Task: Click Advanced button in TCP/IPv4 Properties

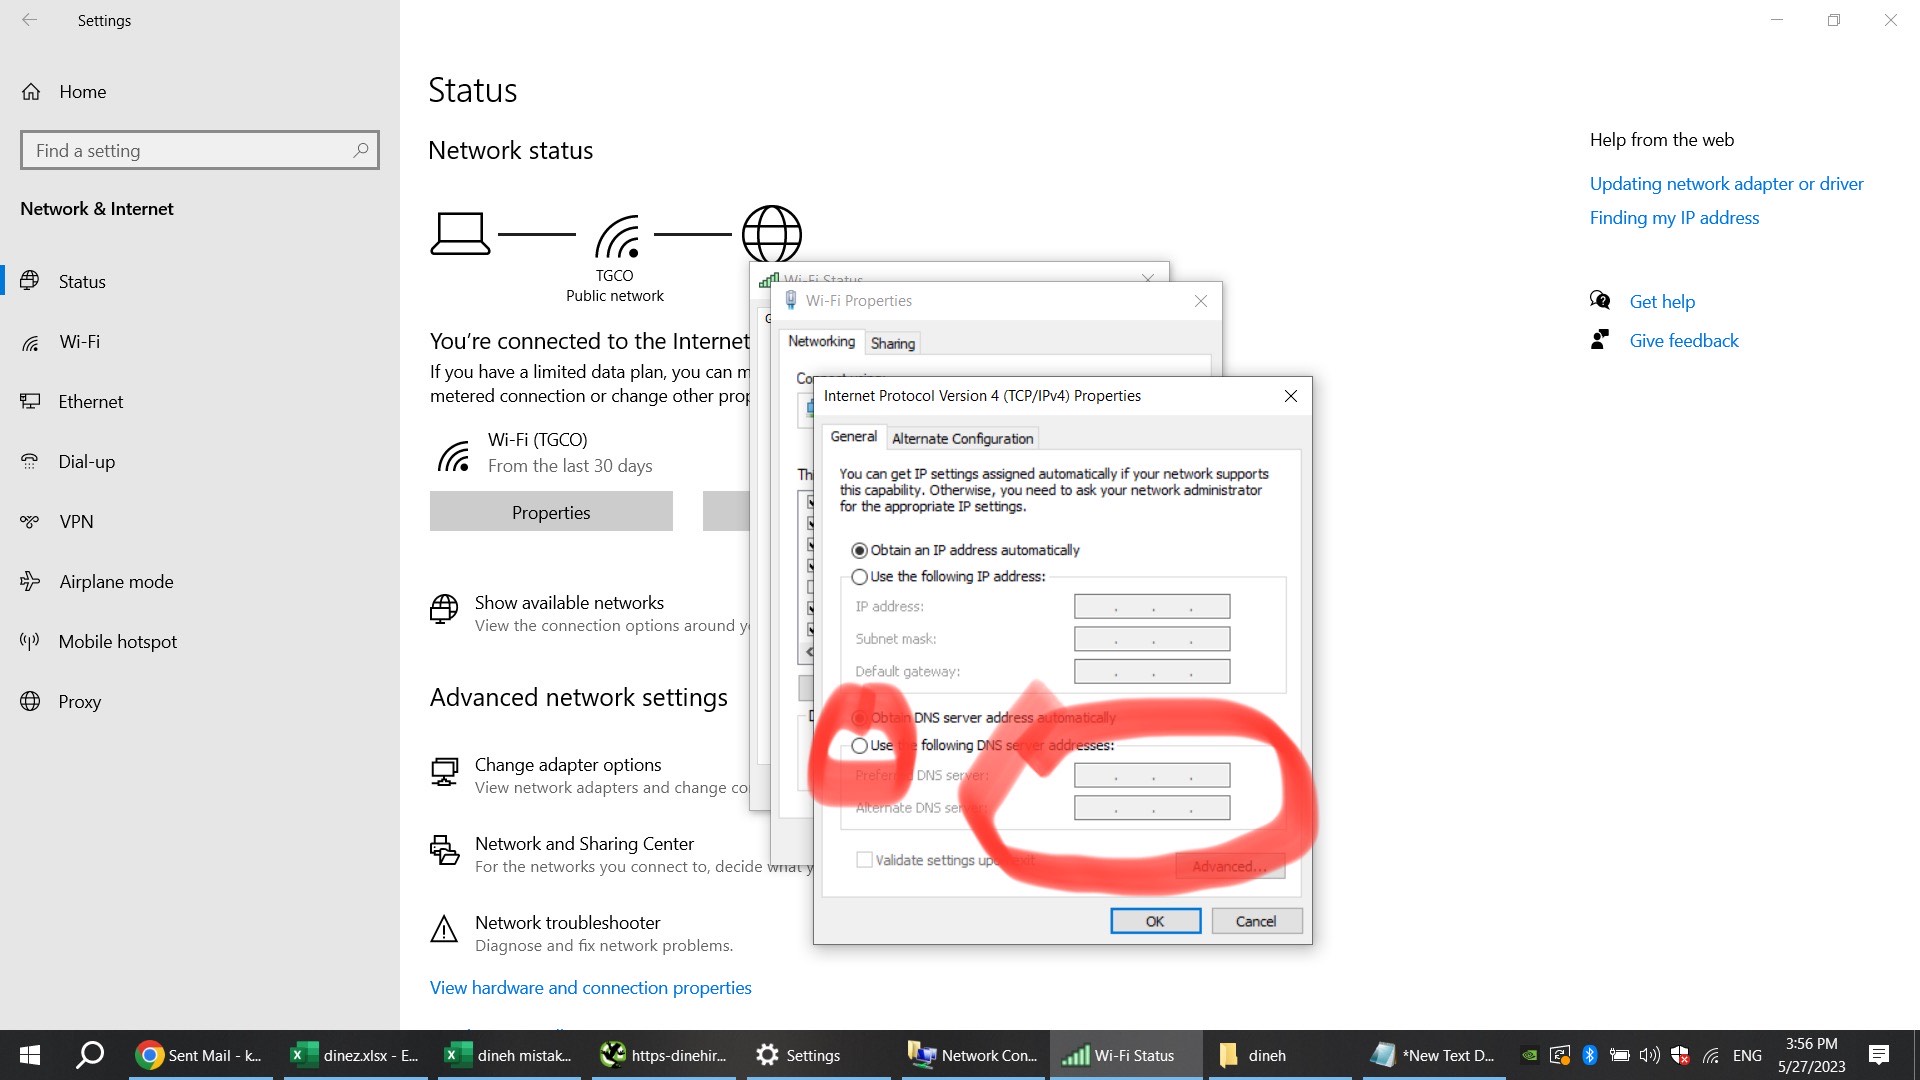Action: [x=1226, y=866]
